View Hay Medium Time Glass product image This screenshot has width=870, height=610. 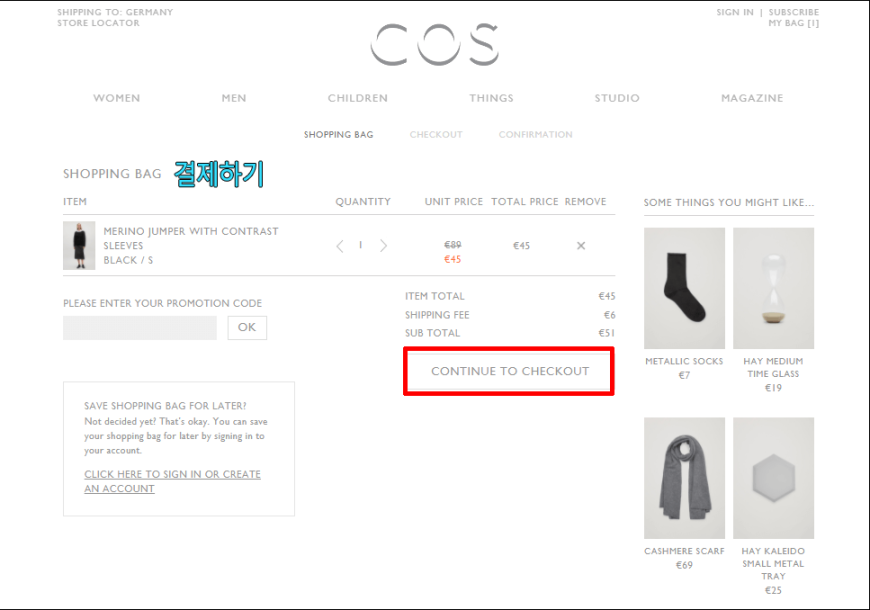(x=773, y=288)
